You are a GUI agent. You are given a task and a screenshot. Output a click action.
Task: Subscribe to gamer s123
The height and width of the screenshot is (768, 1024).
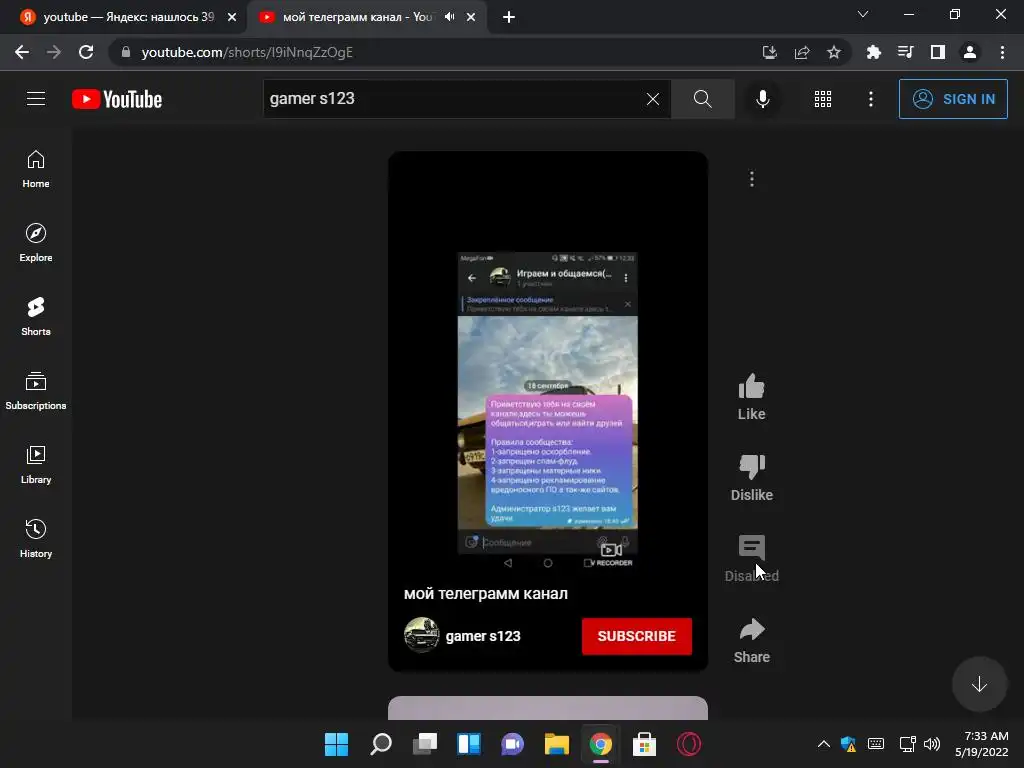637,636
